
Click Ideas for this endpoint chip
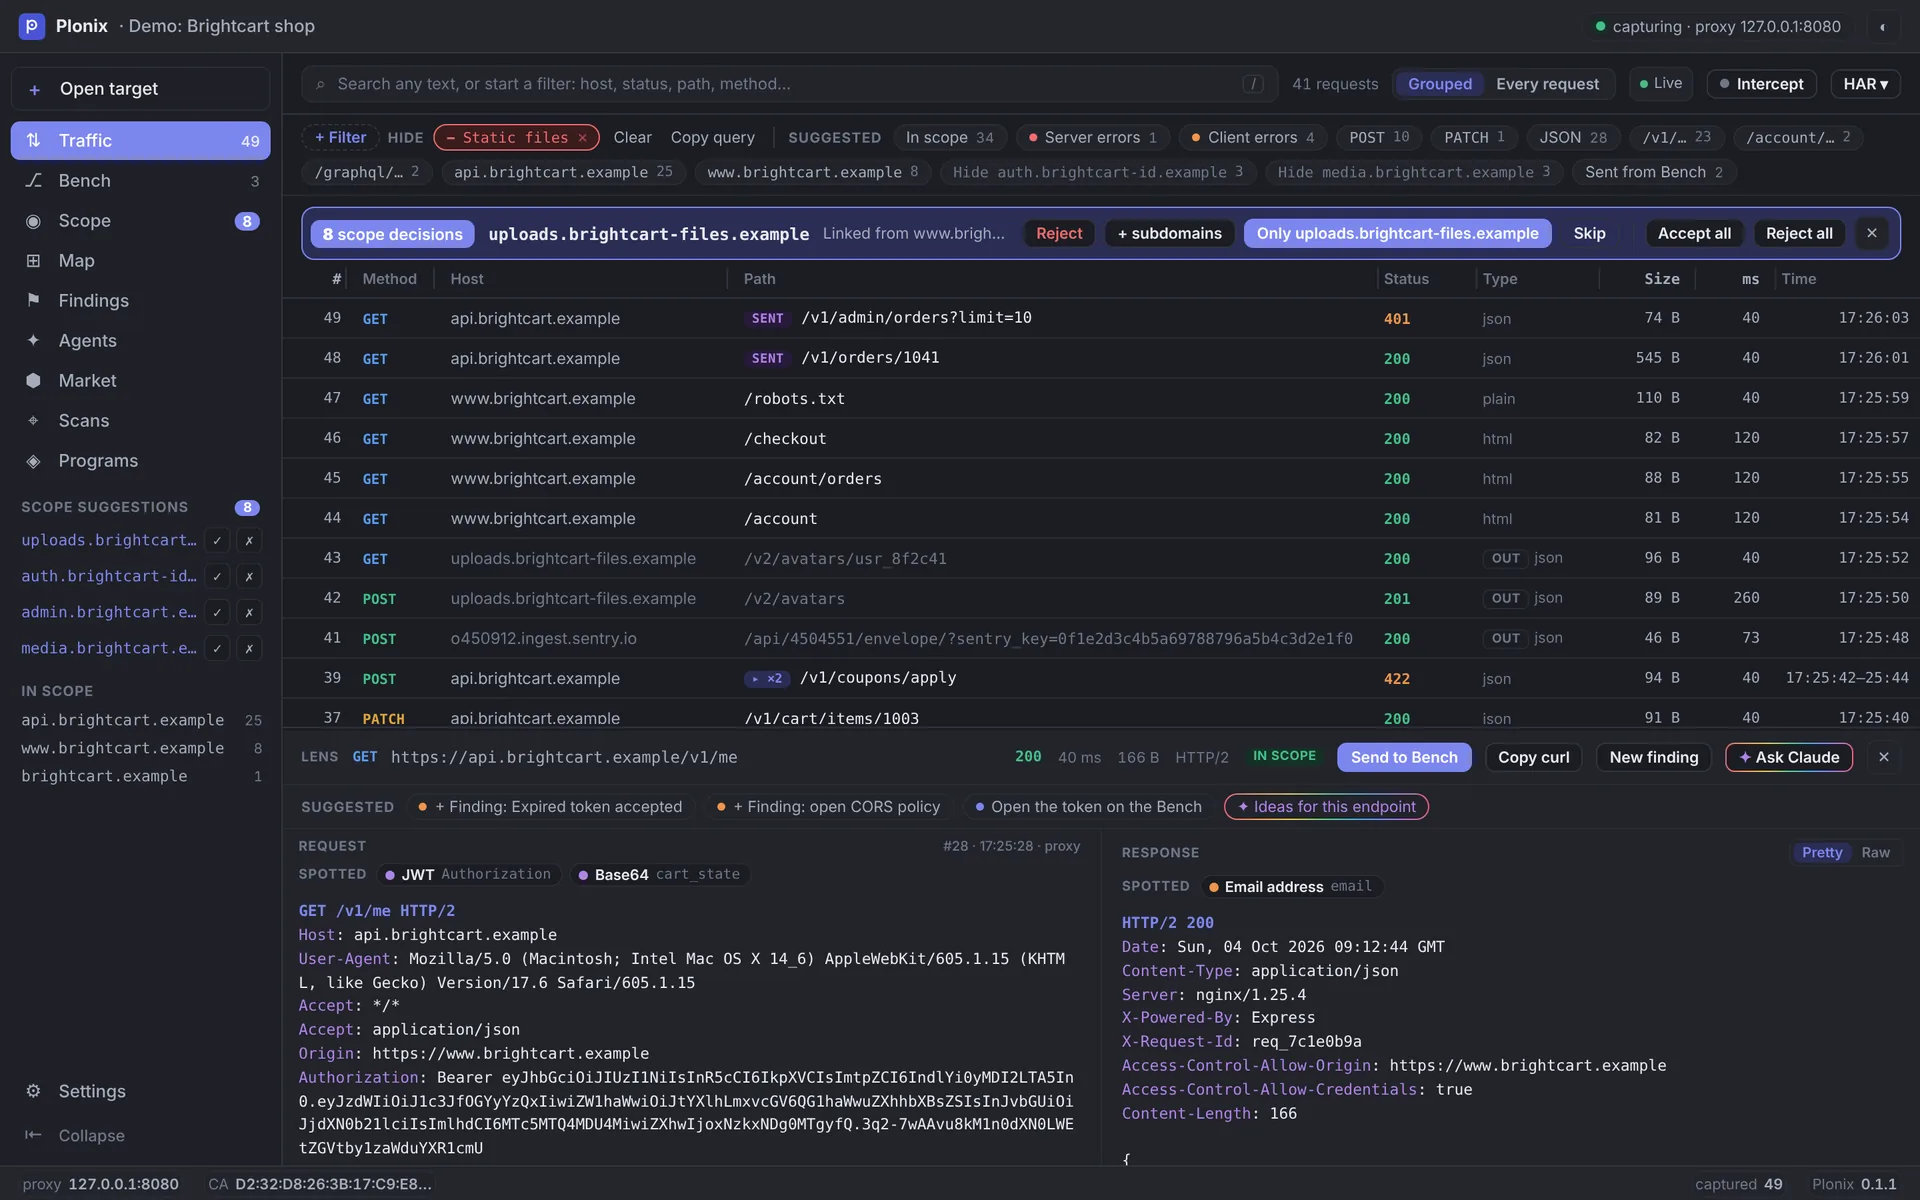coord(1326,807)
